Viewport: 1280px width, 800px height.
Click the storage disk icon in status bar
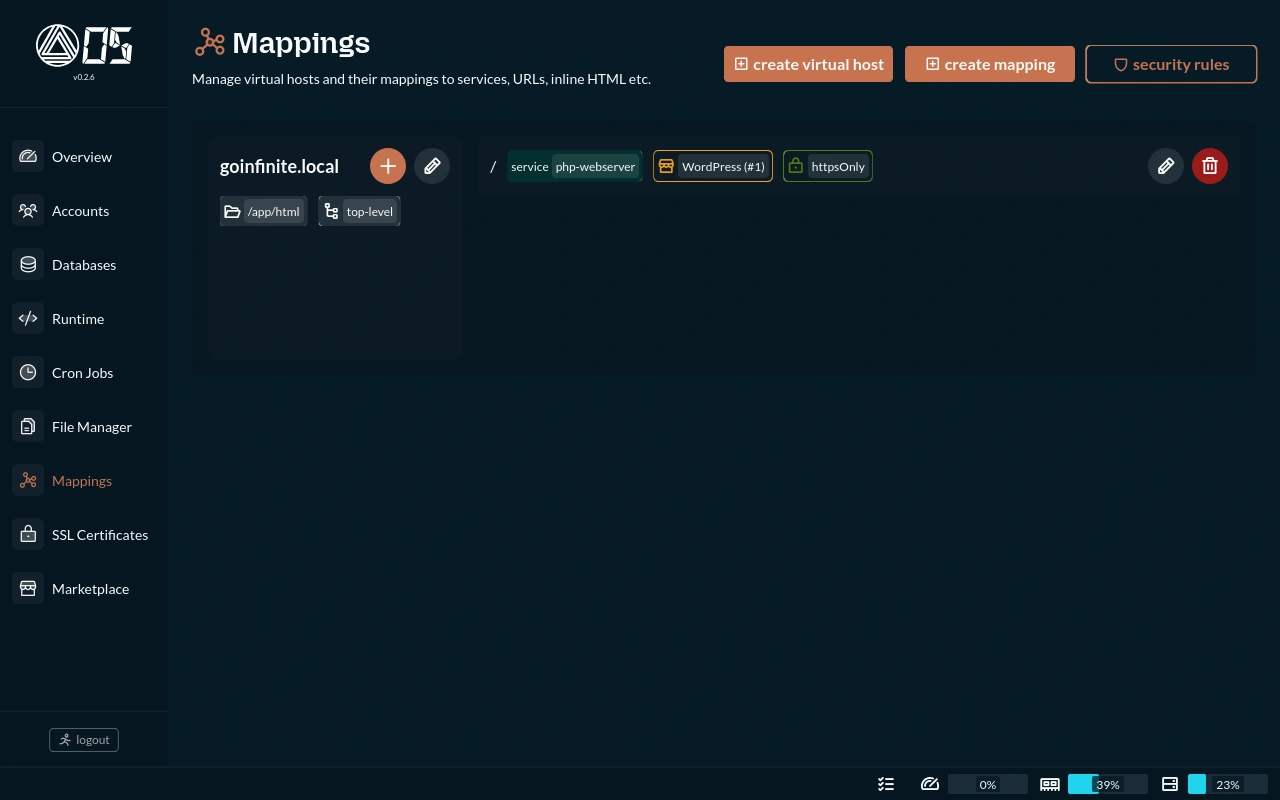tap(1170, 785)
